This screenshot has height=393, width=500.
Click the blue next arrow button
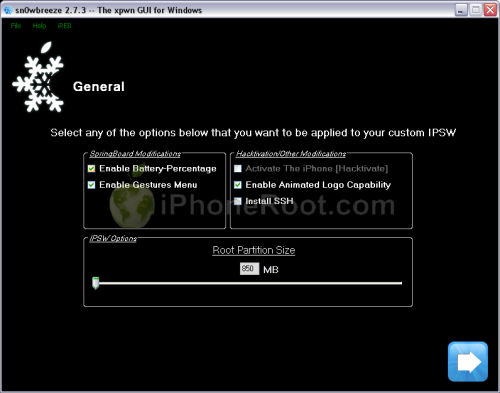[x=468, y=361]
